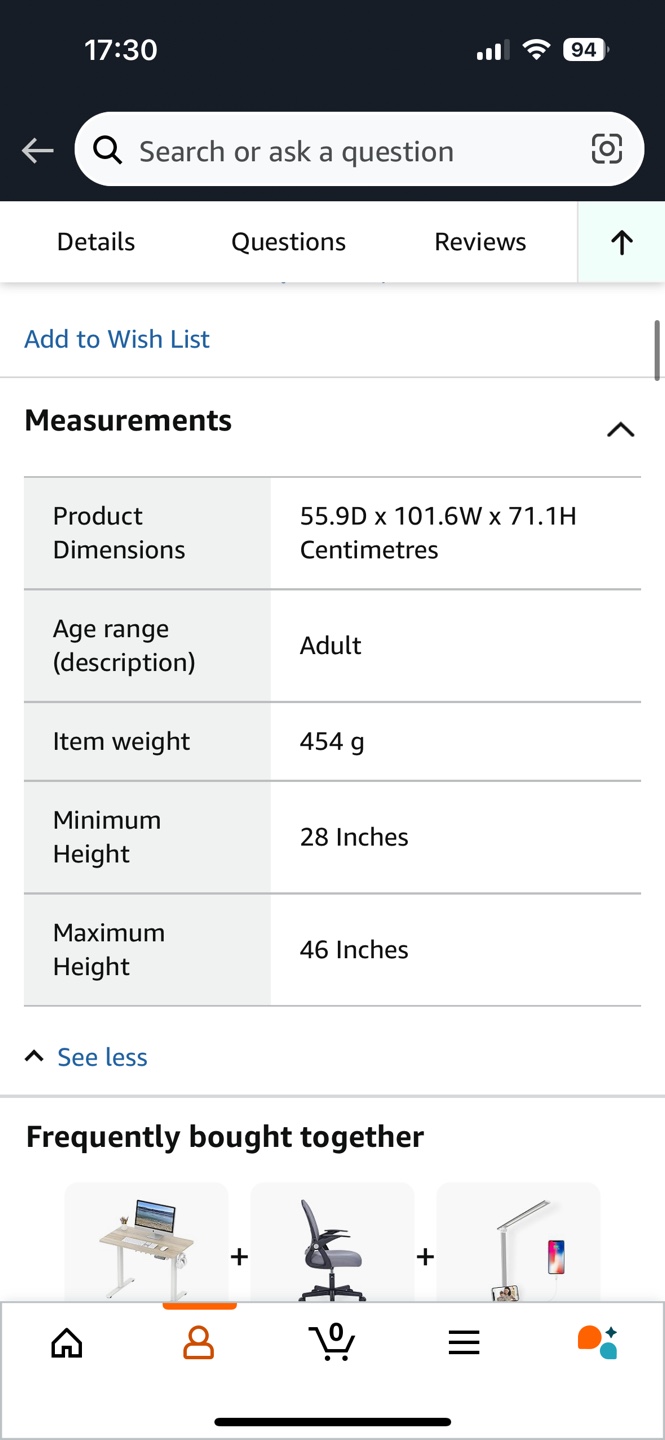Switch to the Questions tab
Viewport: 665px width, 1440px height.
(x=288, y=242)
